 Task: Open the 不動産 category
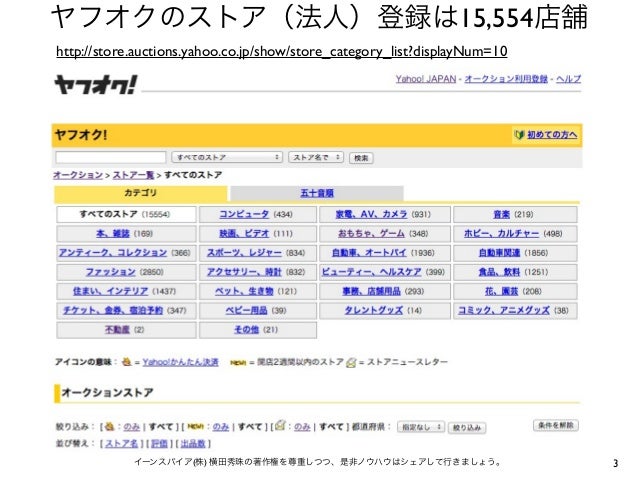117,330
